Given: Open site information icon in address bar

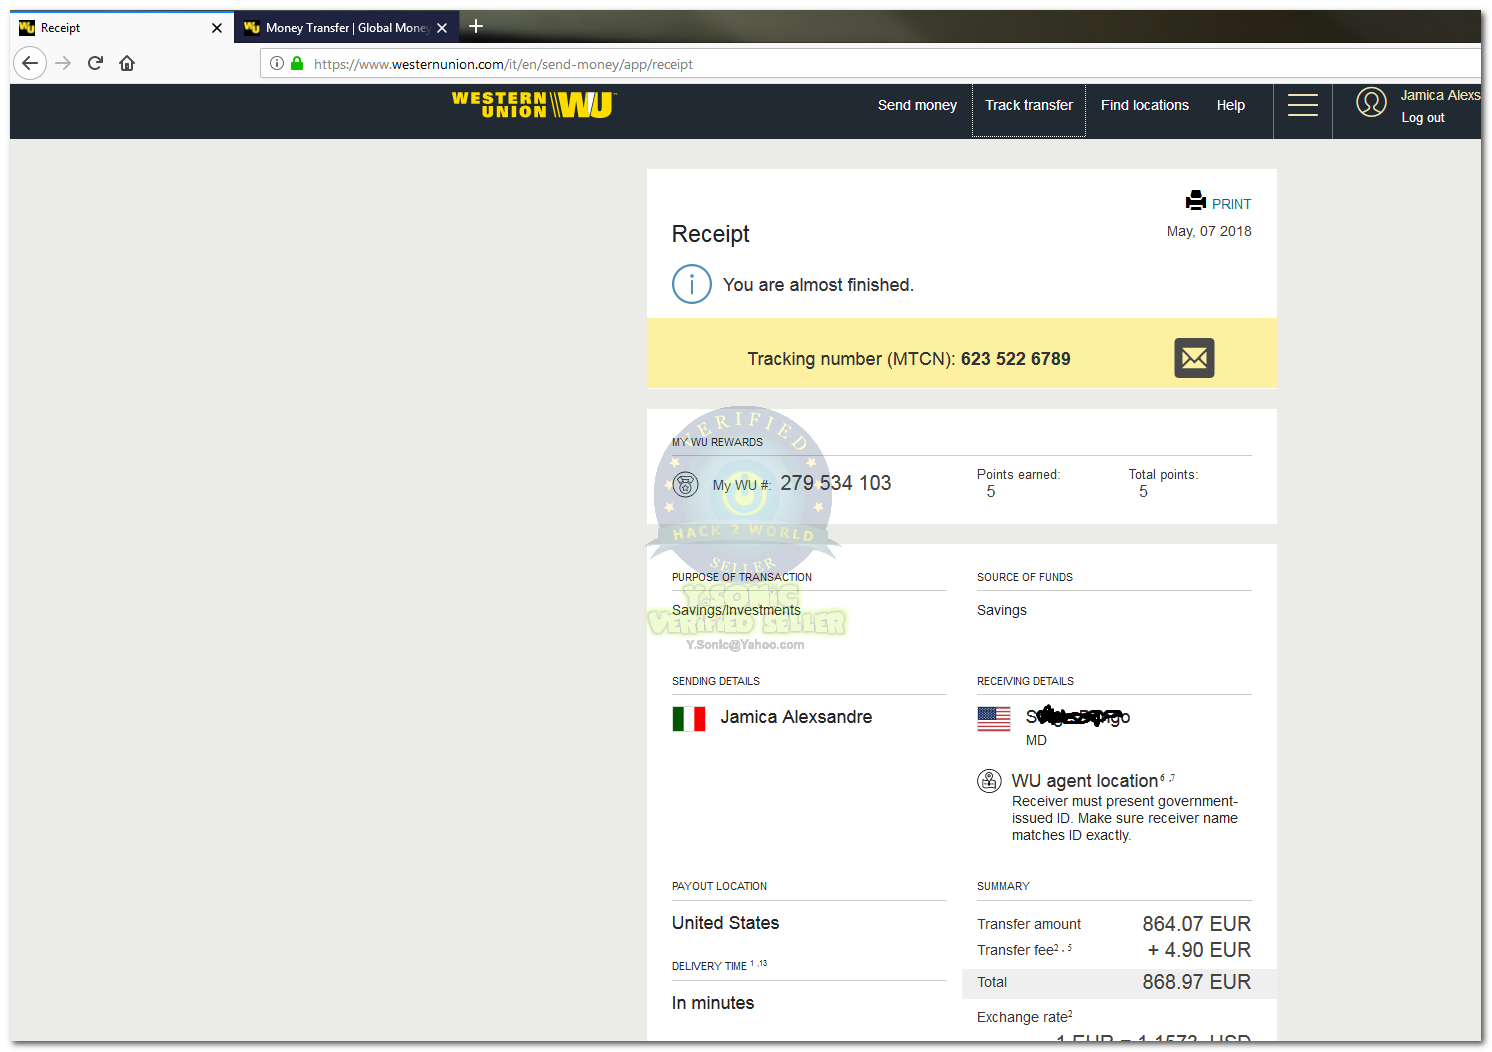Looking at the screenshot, I should click(277, 63).
